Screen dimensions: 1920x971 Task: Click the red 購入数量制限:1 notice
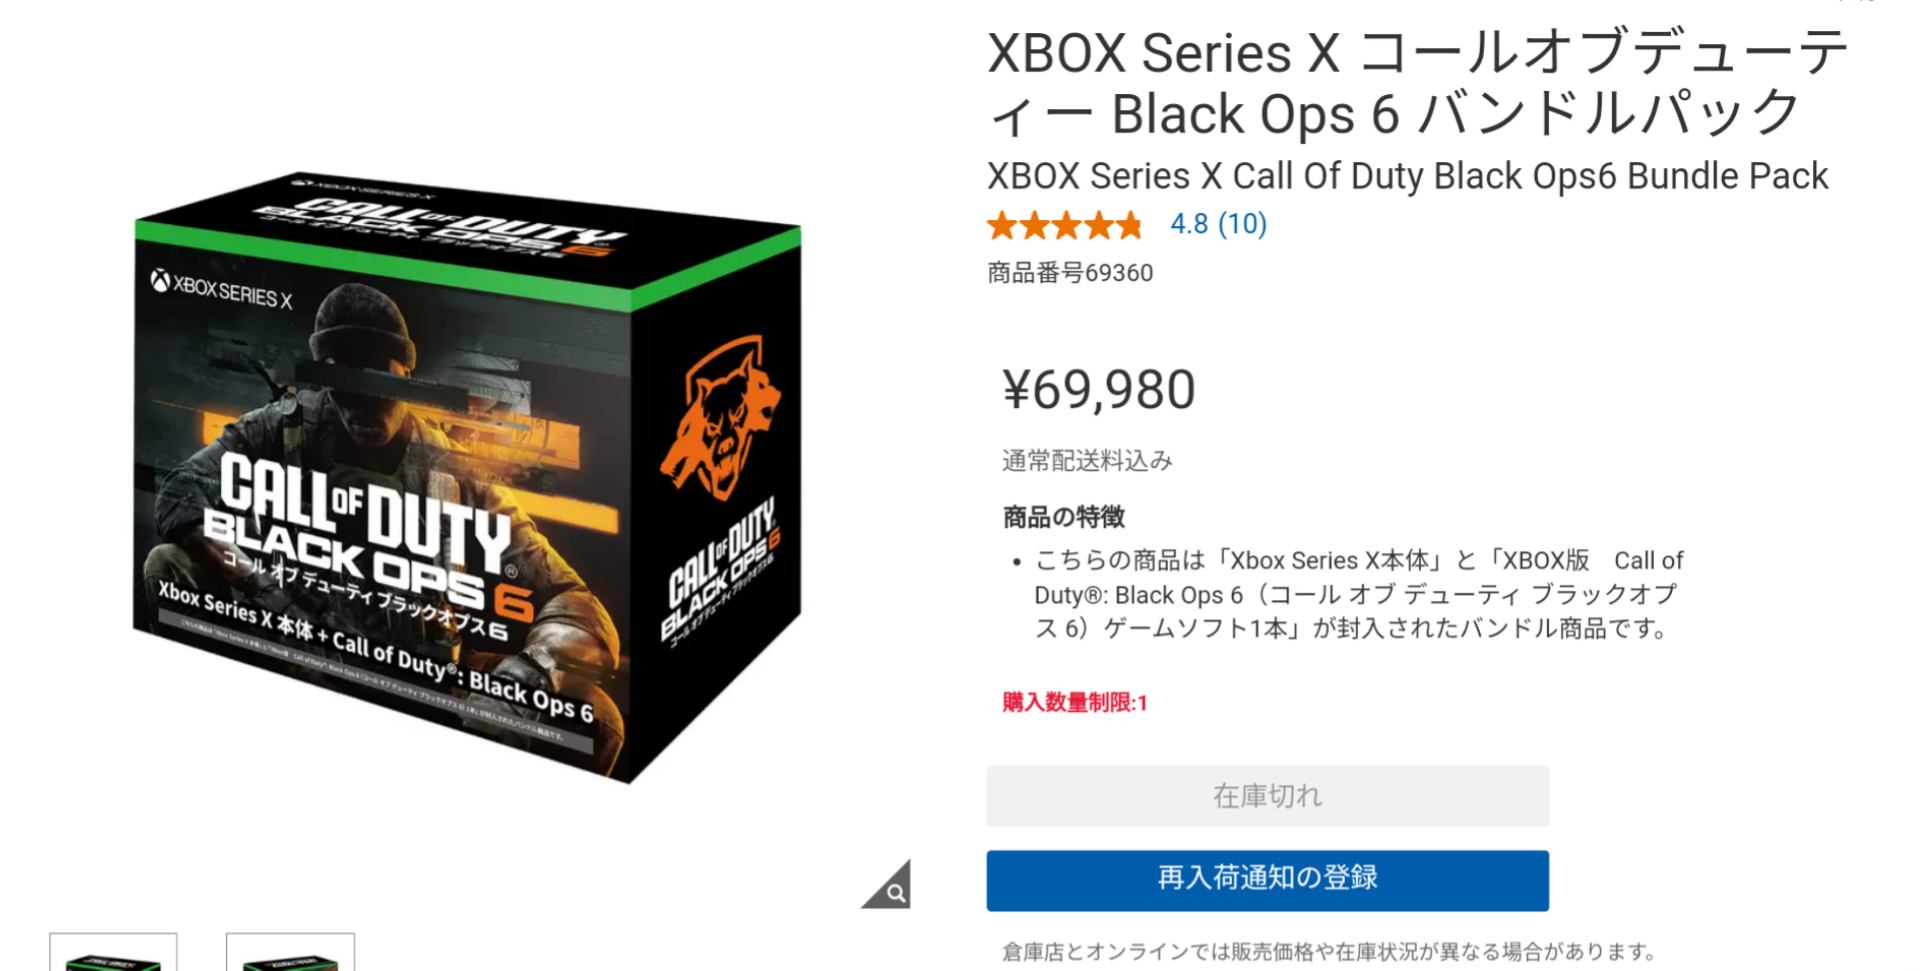1075,703
